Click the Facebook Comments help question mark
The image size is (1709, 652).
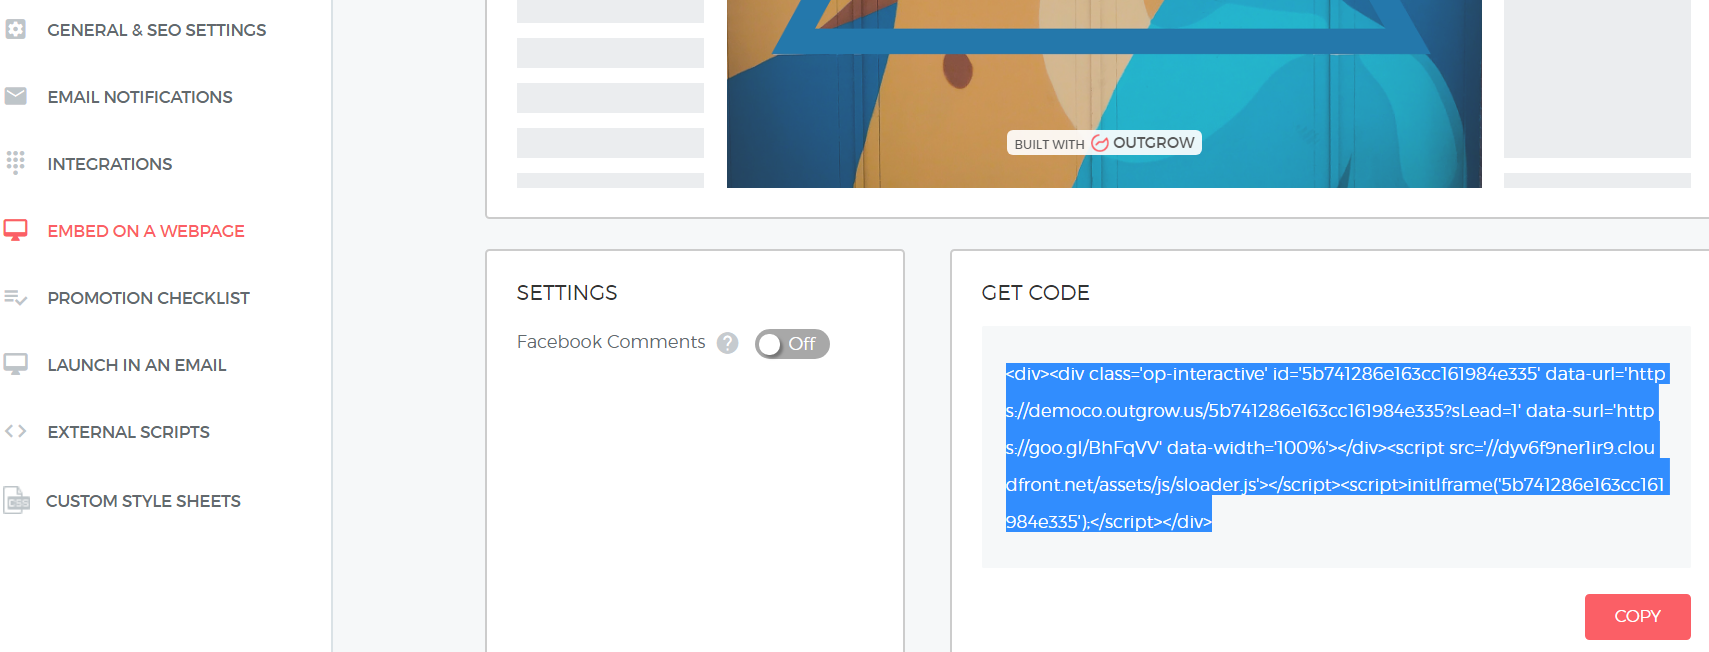728,343
